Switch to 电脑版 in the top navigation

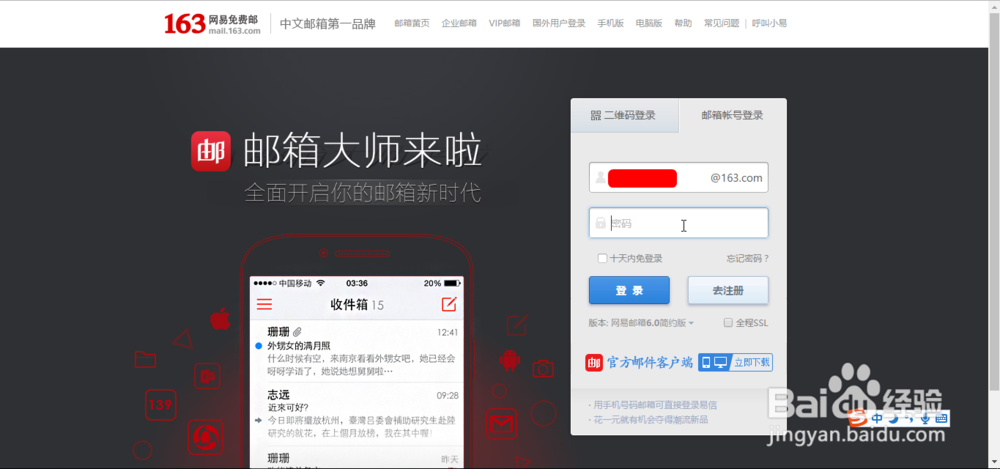(649, 23)
